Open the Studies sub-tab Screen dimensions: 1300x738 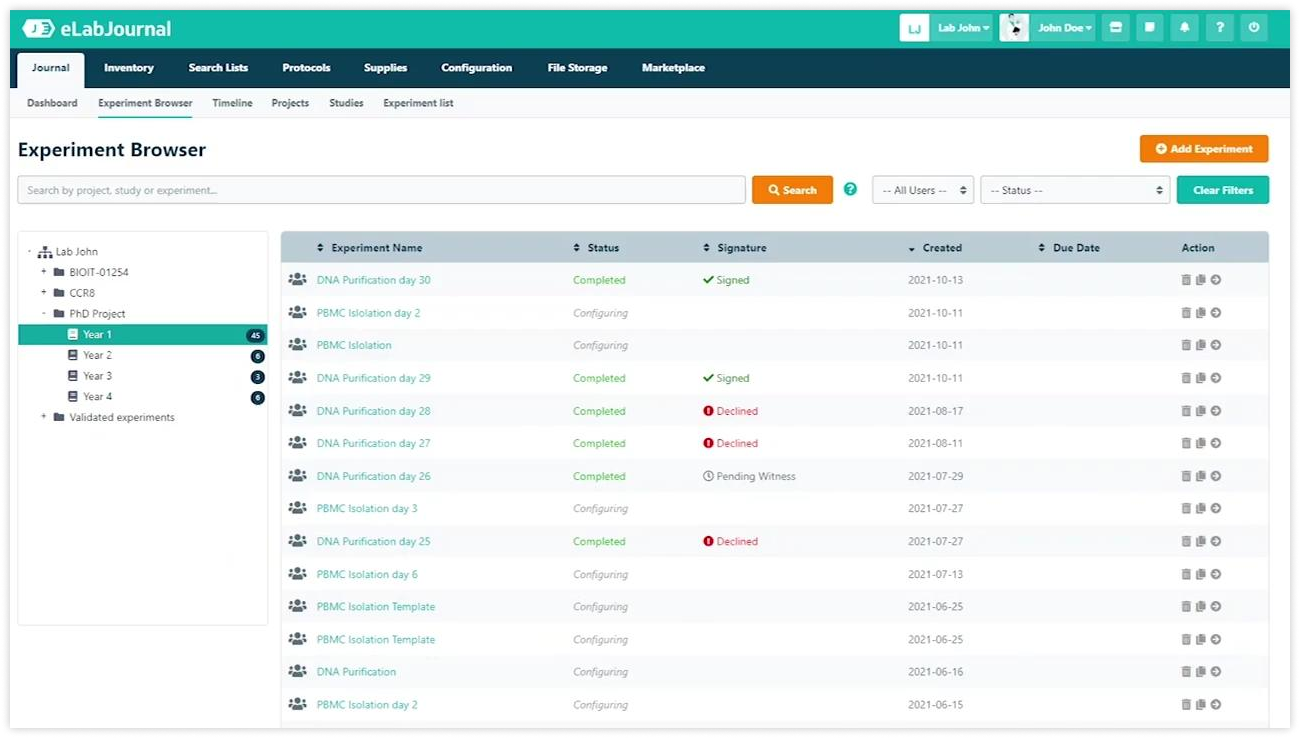pos(346,103)
